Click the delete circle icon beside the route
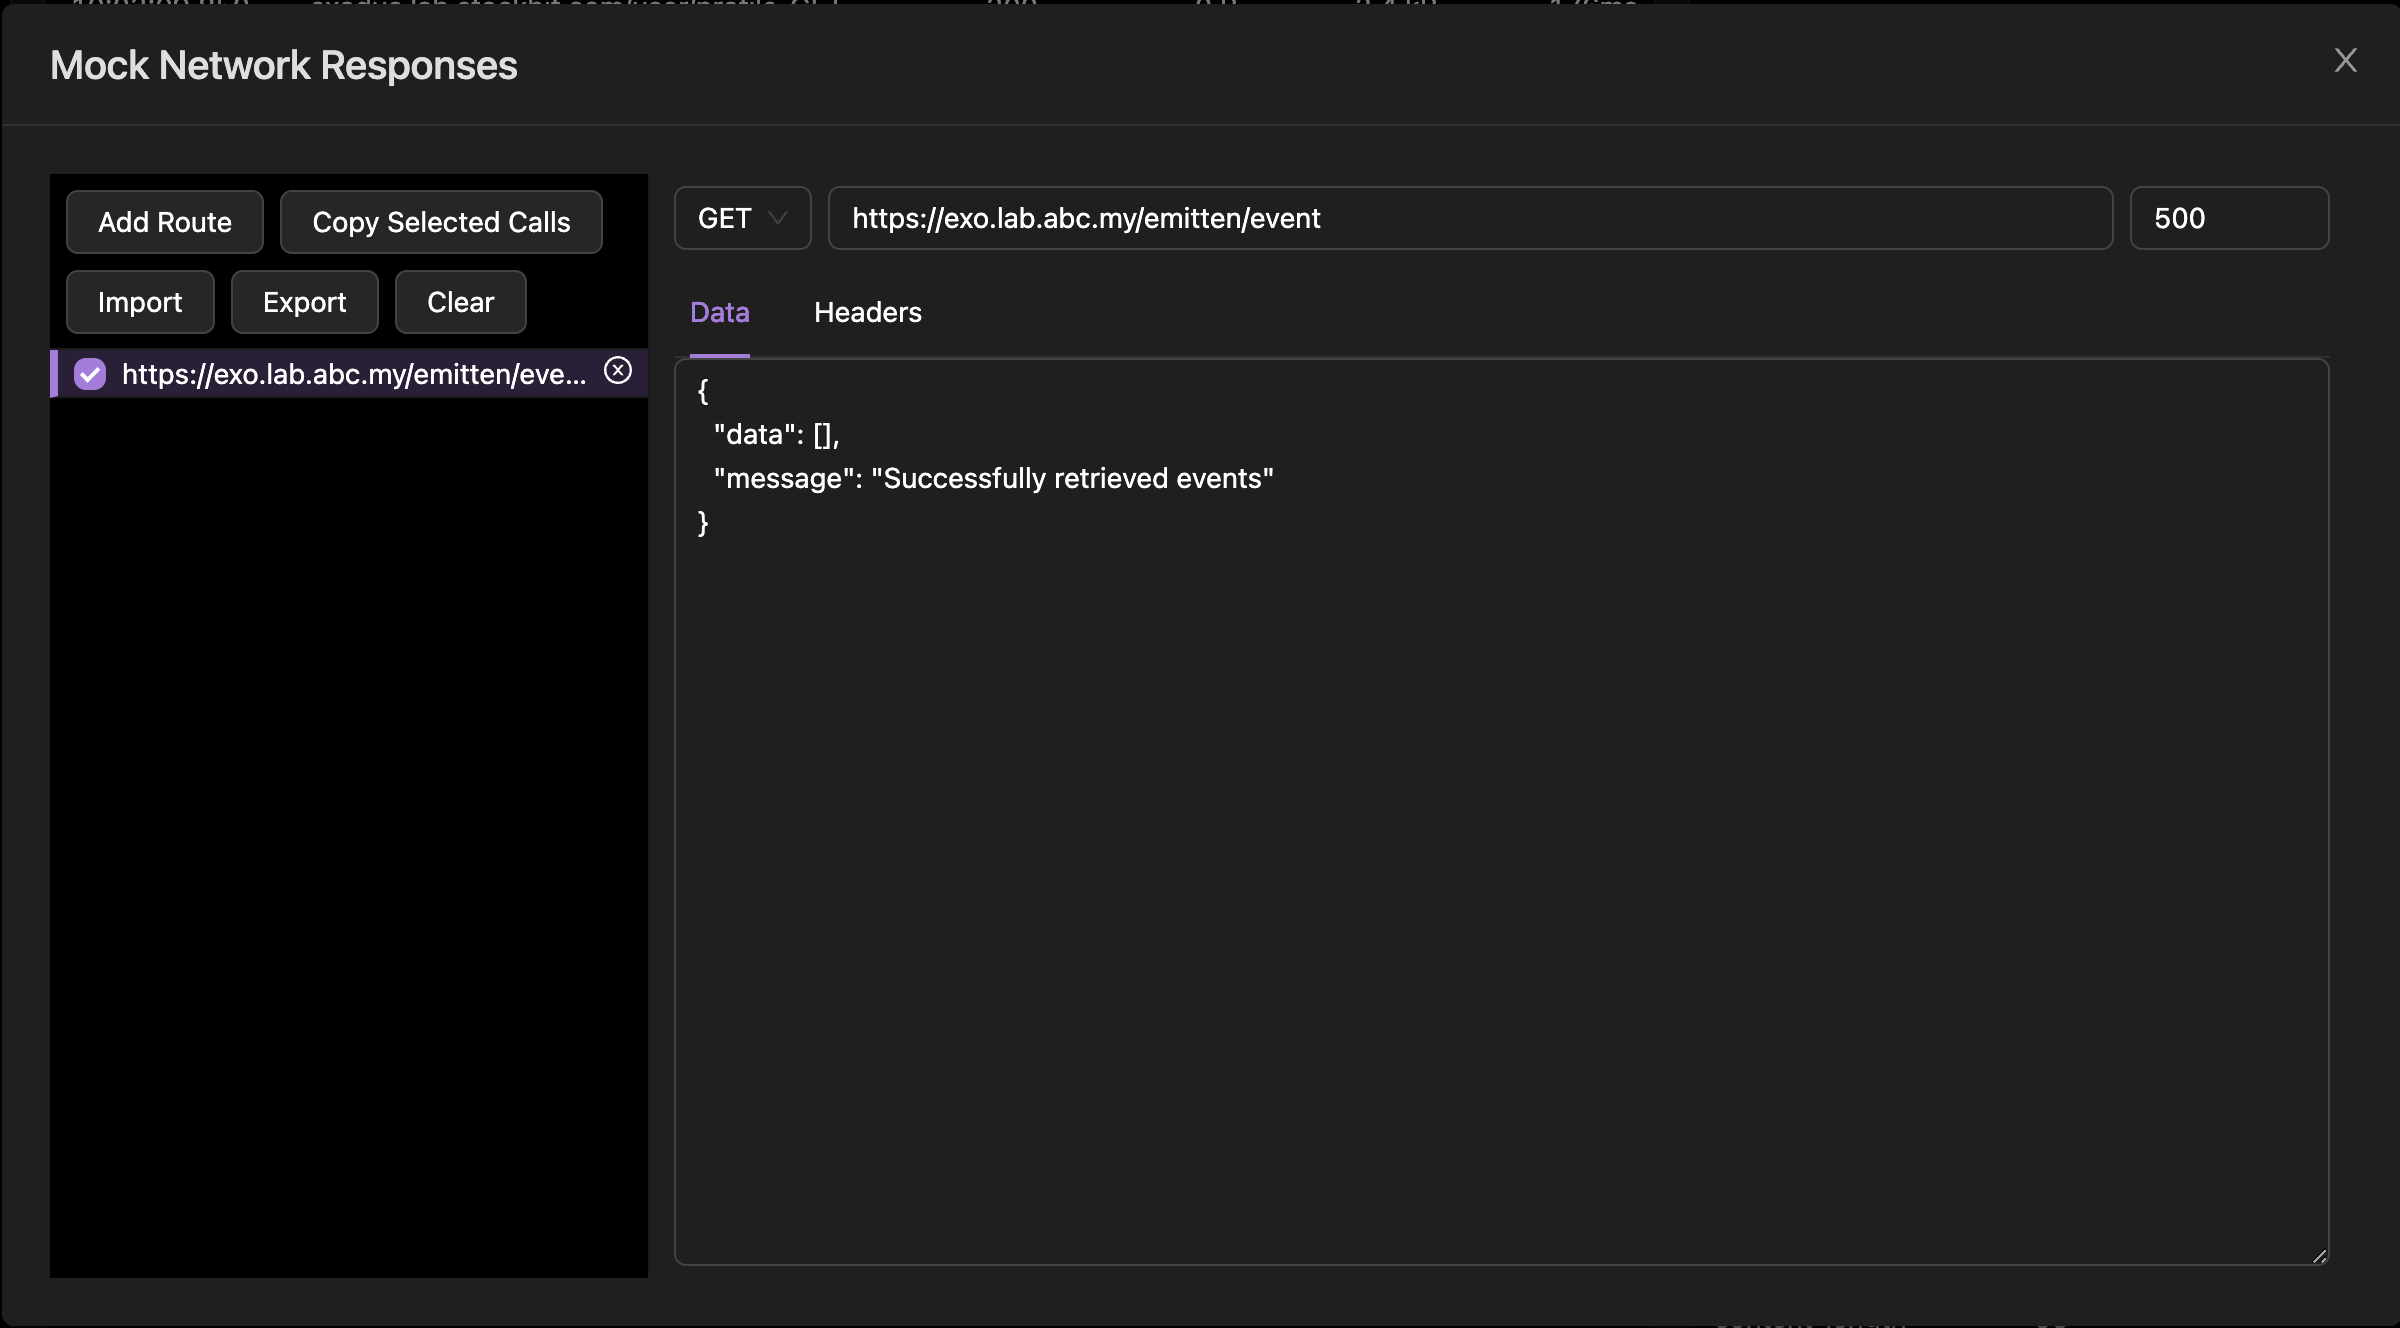The width and height of the screenshot is (2400, 1328). [x=618, y=370]
